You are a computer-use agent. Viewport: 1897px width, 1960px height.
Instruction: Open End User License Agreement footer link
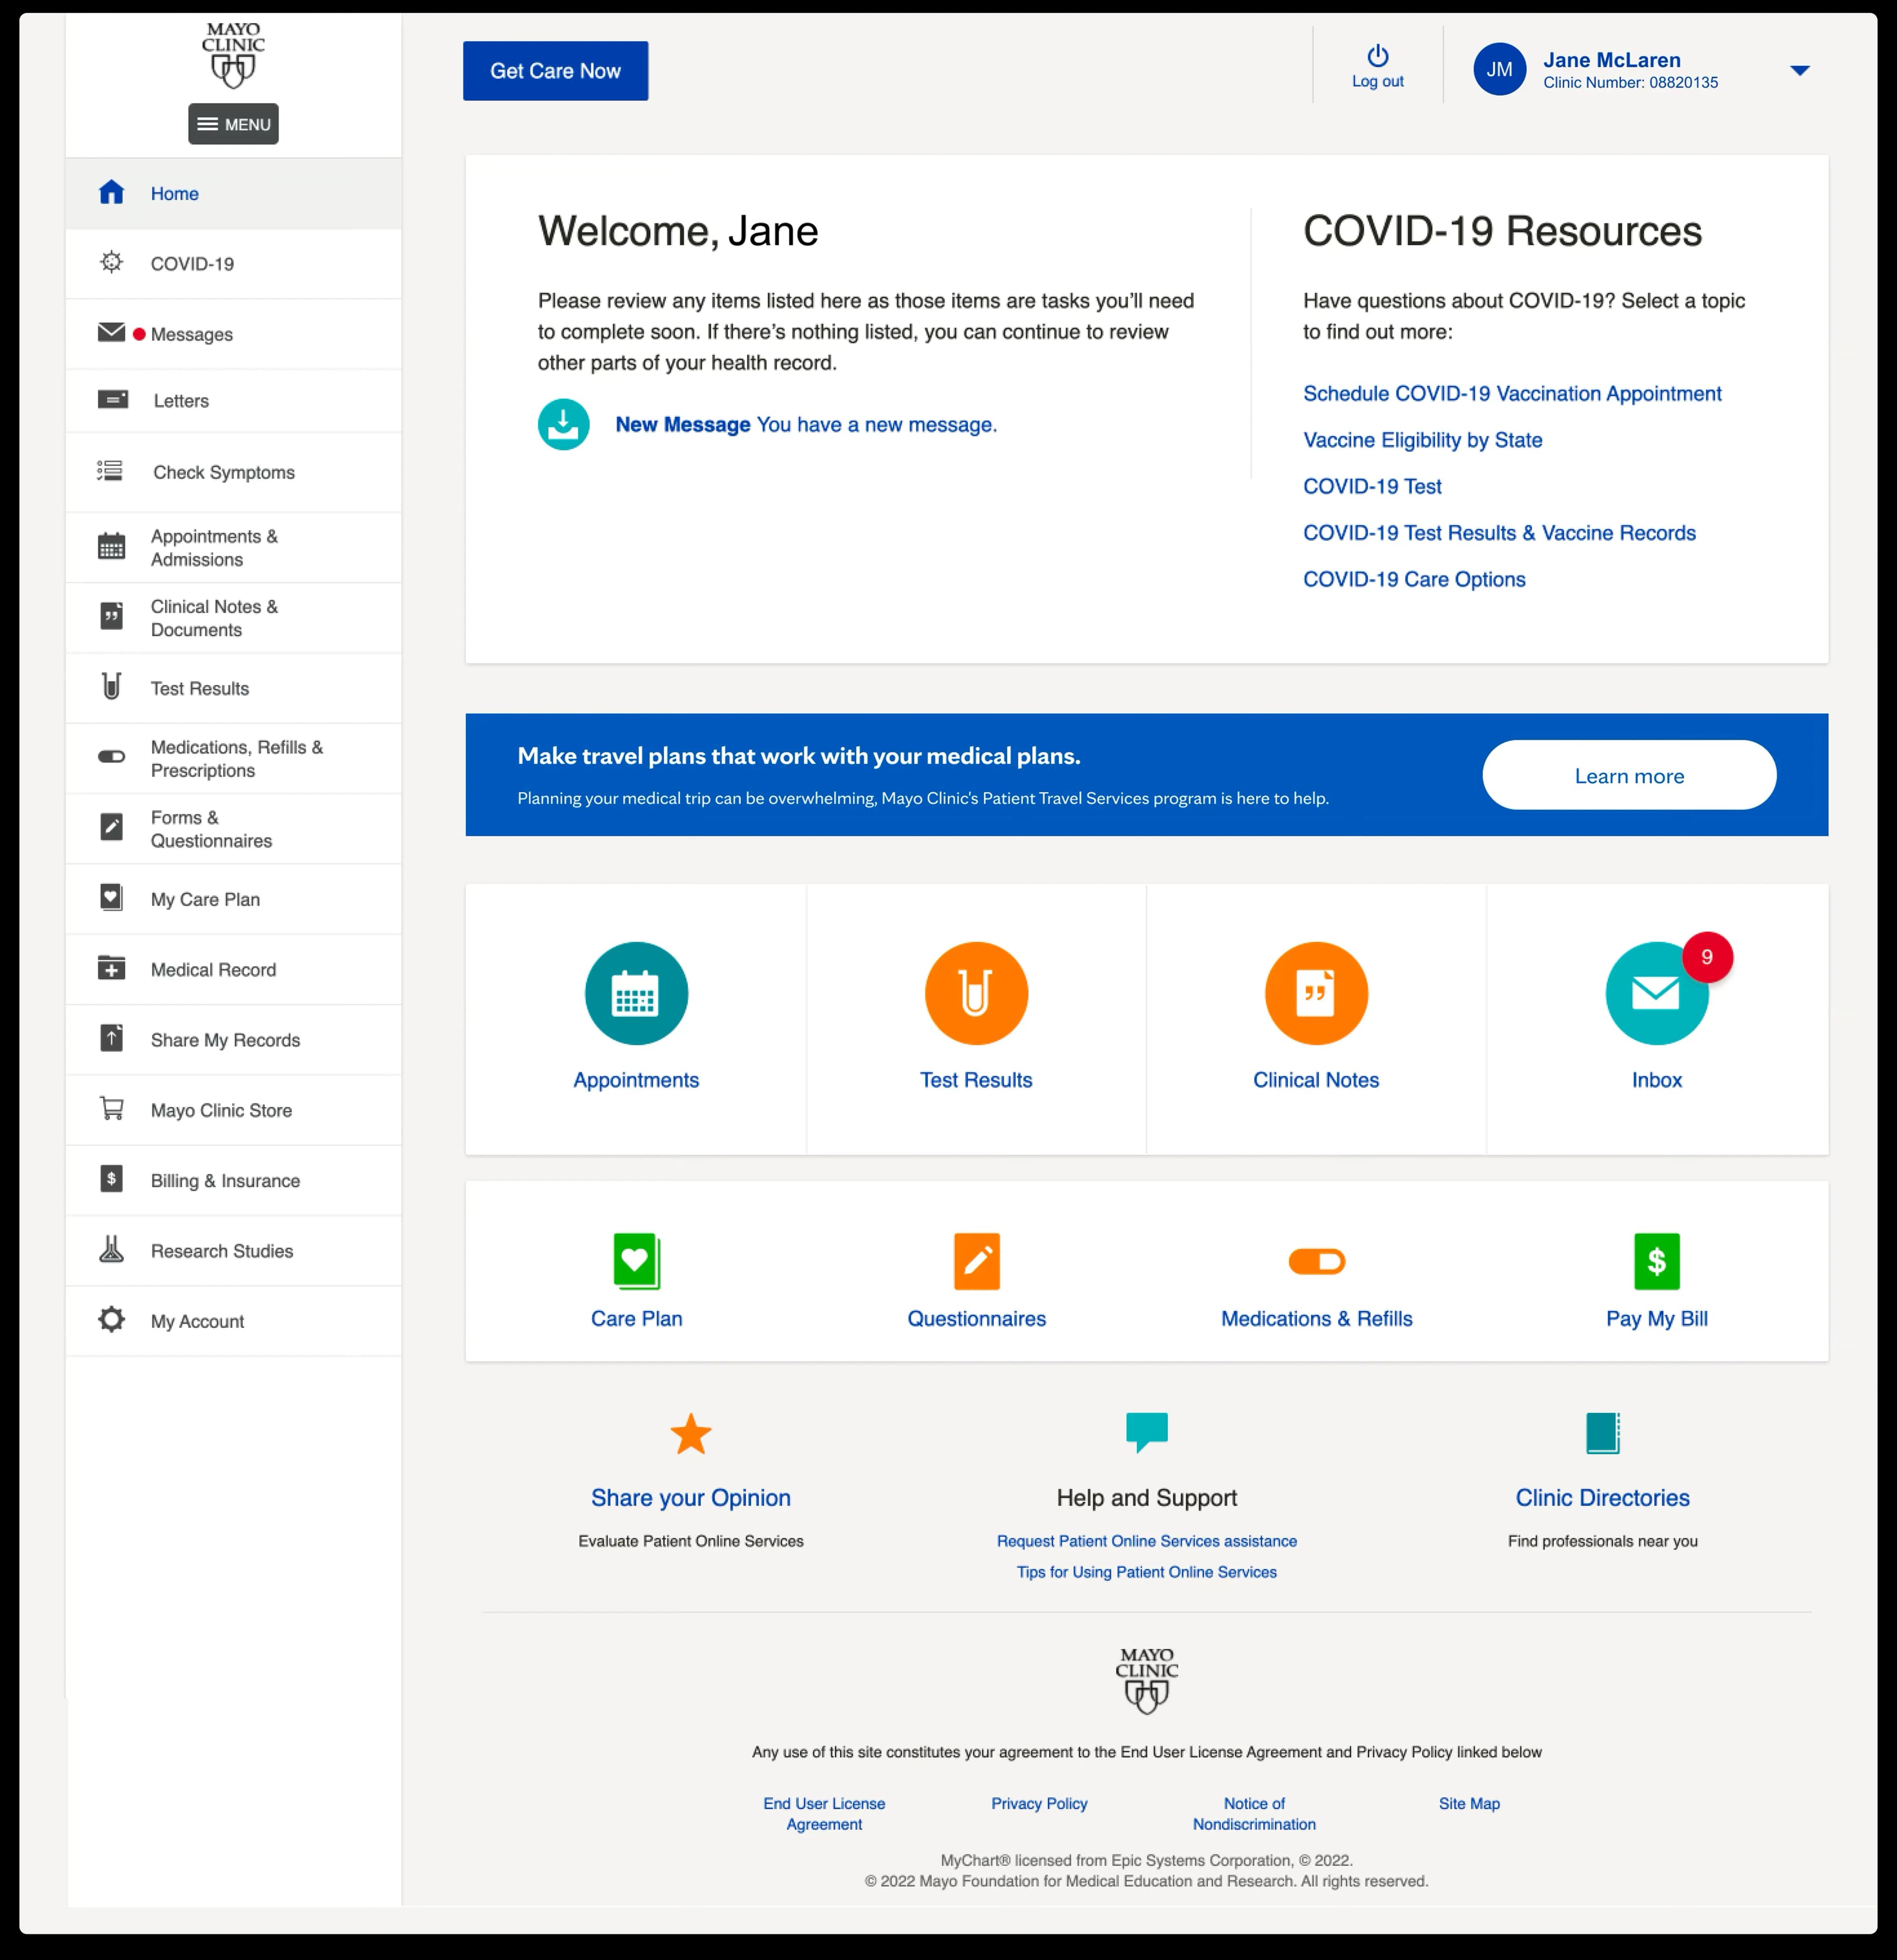click(x=824, y=1813)
